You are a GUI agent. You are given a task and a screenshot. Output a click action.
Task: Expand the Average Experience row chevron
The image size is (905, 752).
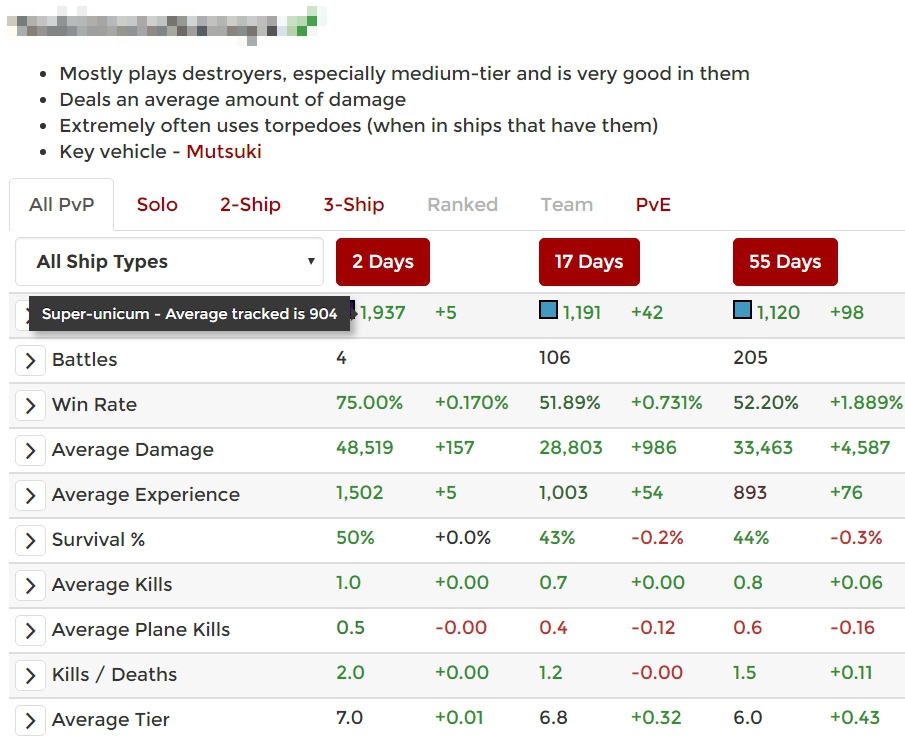(x=30, y=495)
